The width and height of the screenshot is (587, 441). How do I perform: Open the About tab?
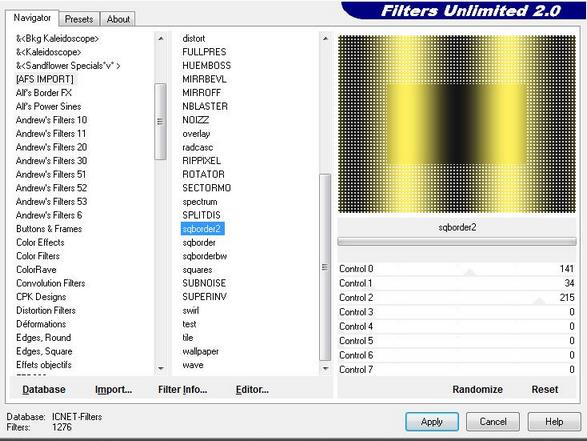coord(118,19)
